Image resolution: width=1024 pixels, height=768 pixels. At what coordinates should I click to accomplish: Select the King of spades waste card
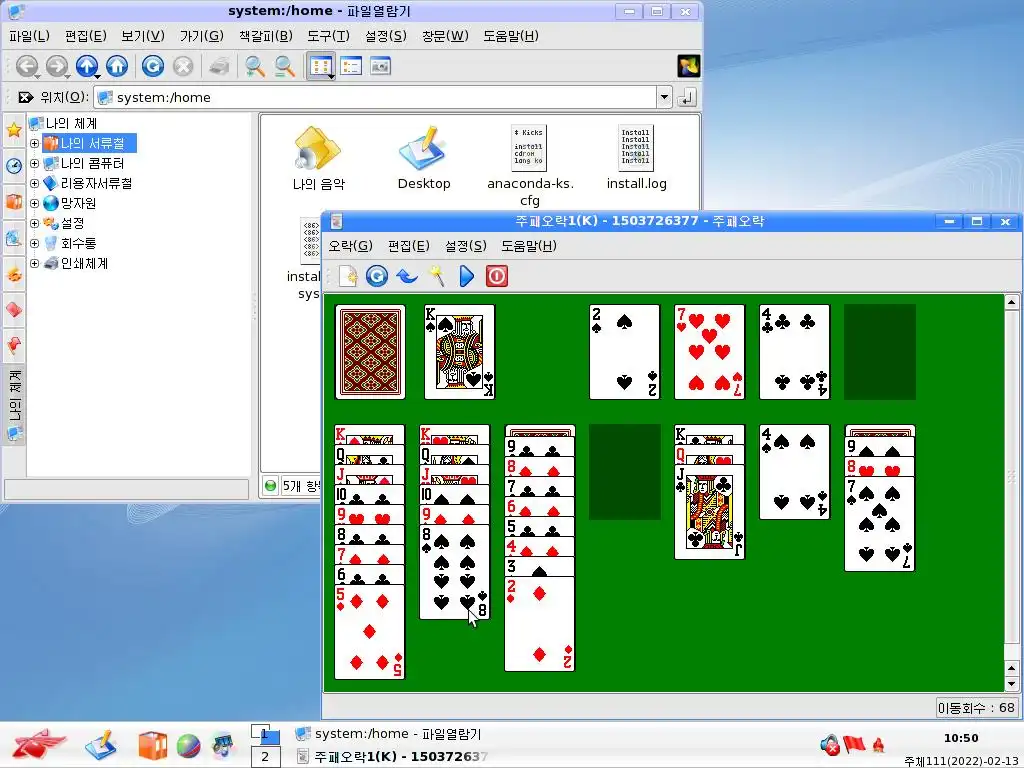click(x=460, y=352)
